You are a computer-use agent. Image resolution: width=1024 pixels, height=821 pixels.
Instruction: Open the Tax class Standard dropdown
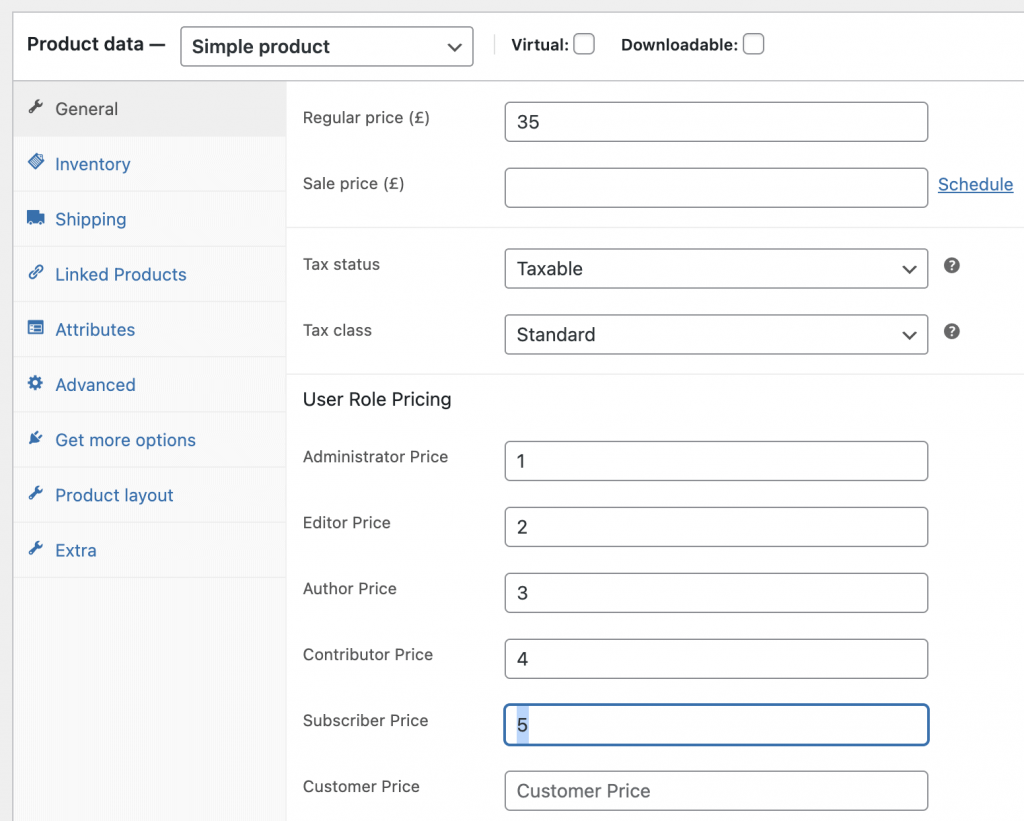coord(715,335)
